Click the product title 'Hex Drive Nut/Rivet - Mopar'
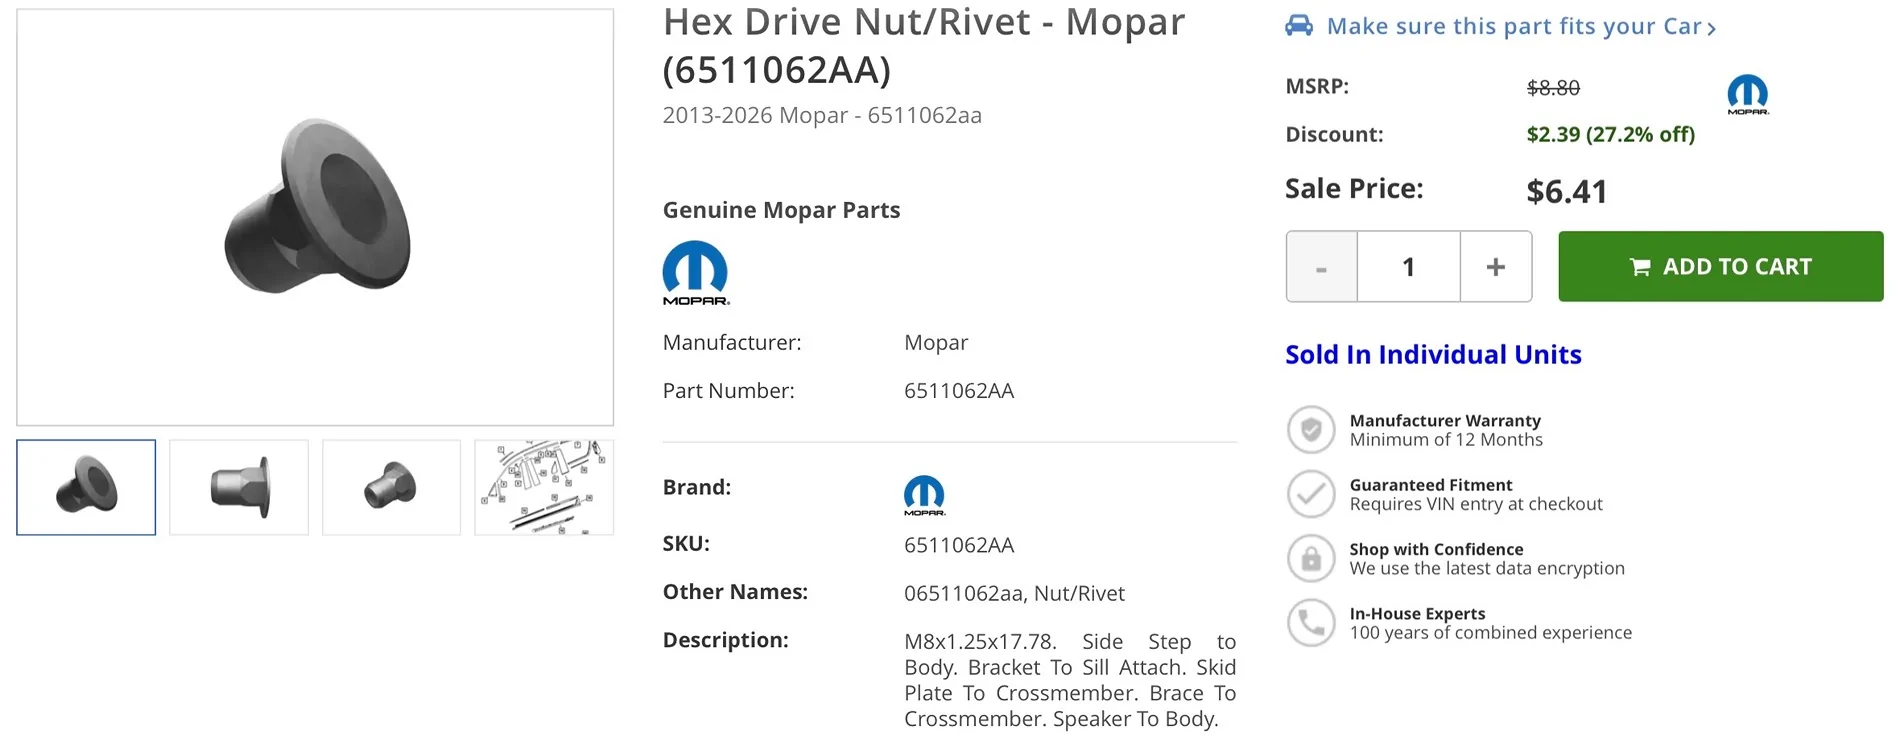Image resolution: width=1900 pixels, height=739 pixels. coord(924,22)
